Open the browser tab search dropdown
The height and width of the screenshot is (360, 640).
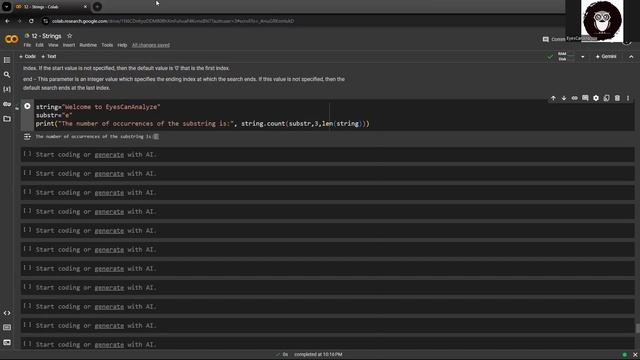(7, 7)
